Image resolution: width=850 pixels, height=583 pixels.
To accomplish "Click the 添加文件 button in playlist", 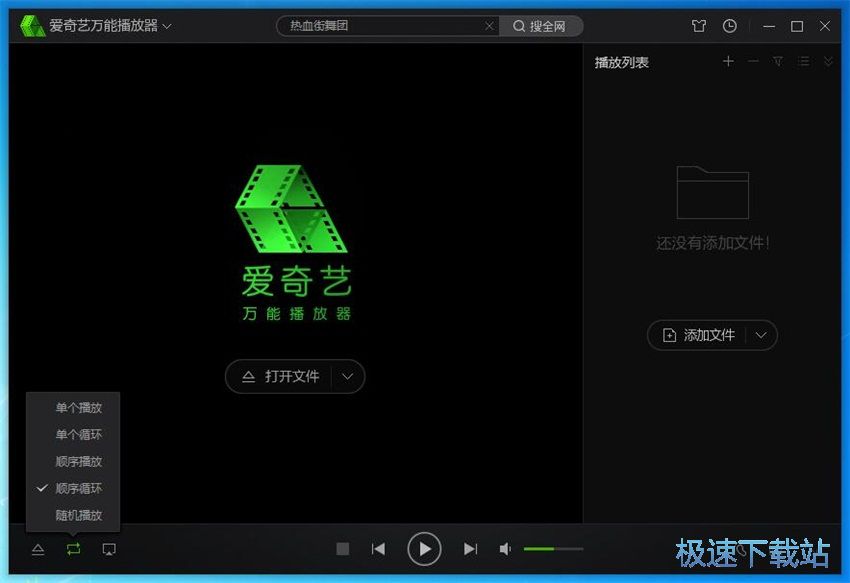I will tap(699, 335).
